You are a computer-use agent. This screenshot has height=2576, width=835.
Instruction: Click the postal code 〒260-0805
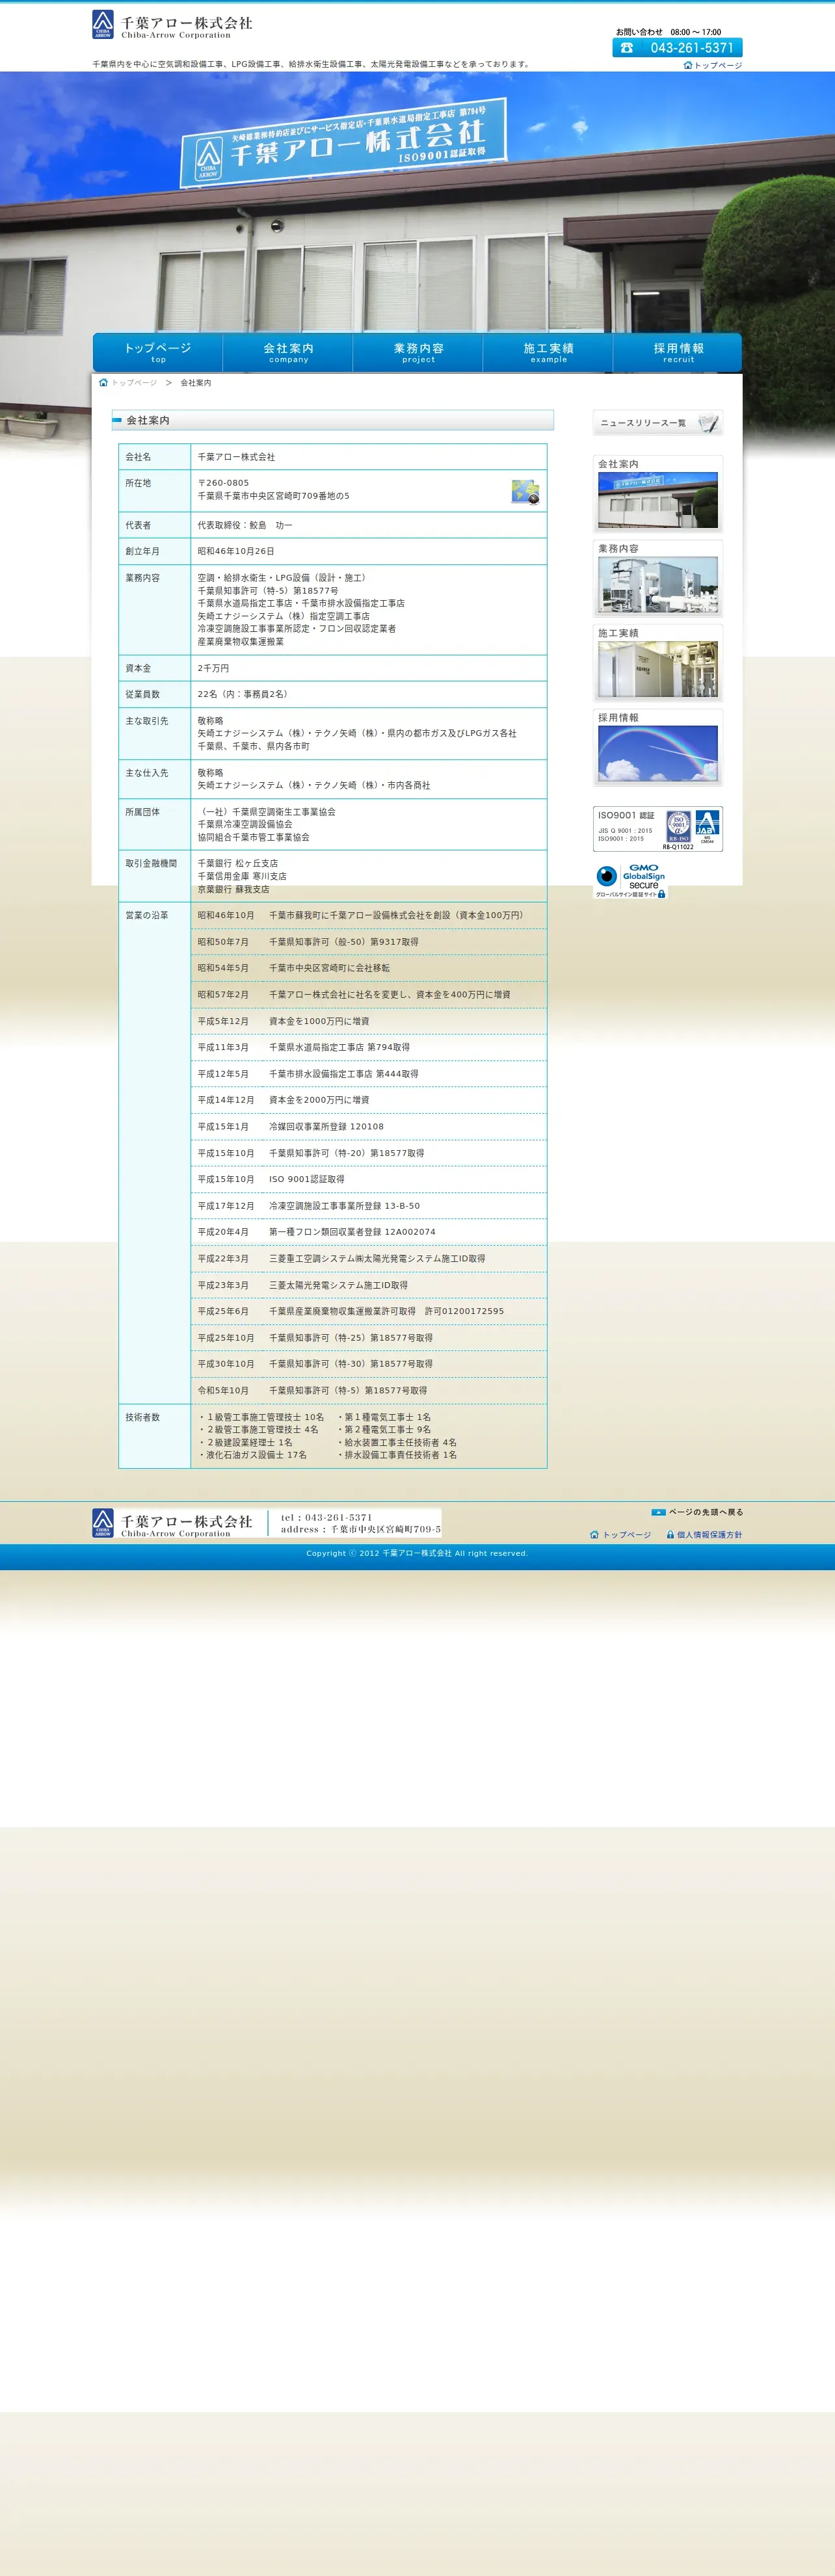point(223,483)
